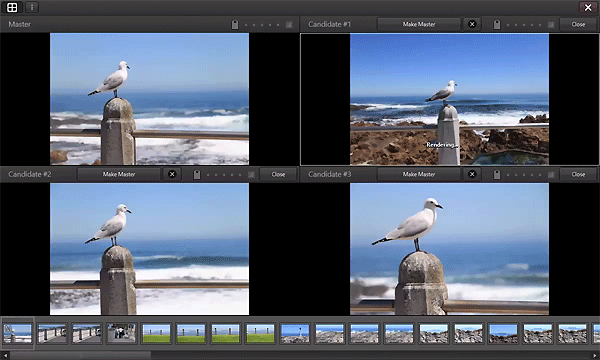Switch to the four-pane grid layout icon
Screen dimensions: 600x360
pyautogui.click(x=12, y=7)
